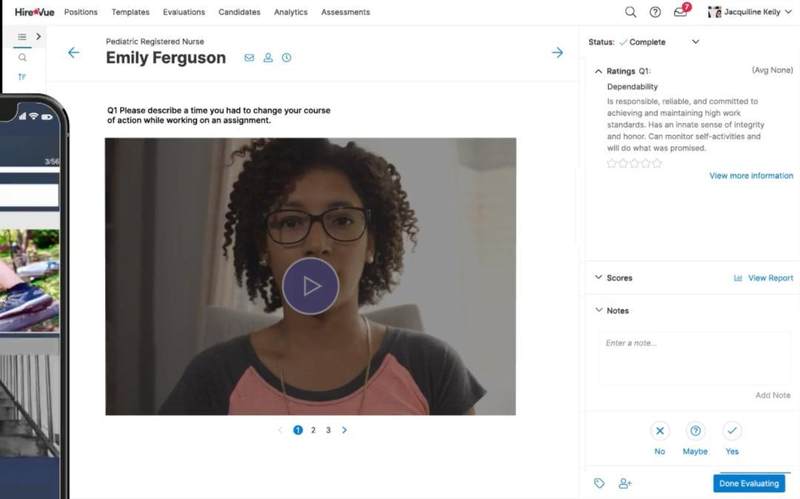This screenshot has width=800, height=499.
Task: Select the No decision option
Action: click(x=660, y=431)
